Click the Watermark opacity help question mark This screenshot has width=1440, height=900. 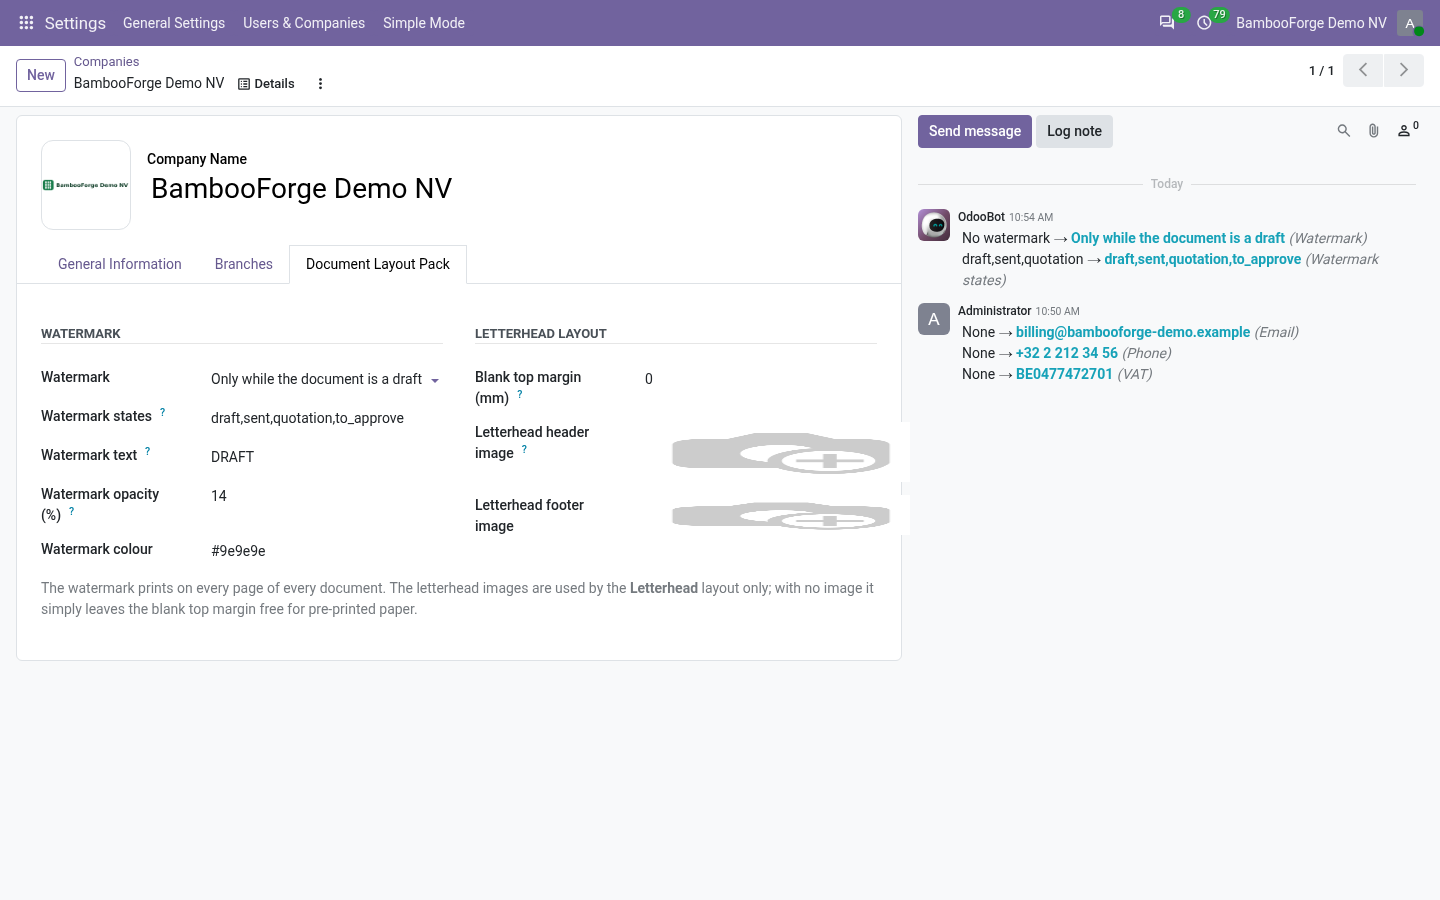[x=72, y=511]
